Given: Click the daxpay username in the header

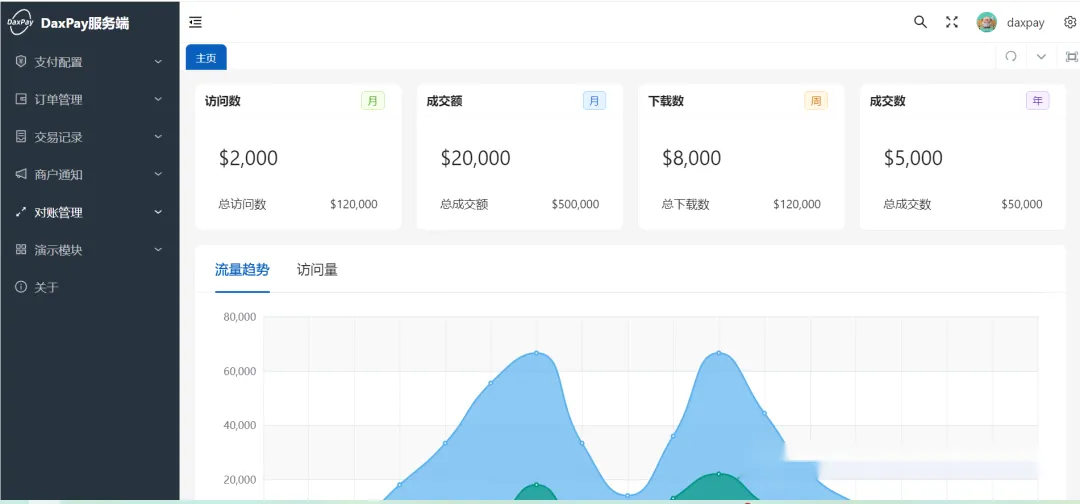Looking at the screenshot, I should [1026, 23].
